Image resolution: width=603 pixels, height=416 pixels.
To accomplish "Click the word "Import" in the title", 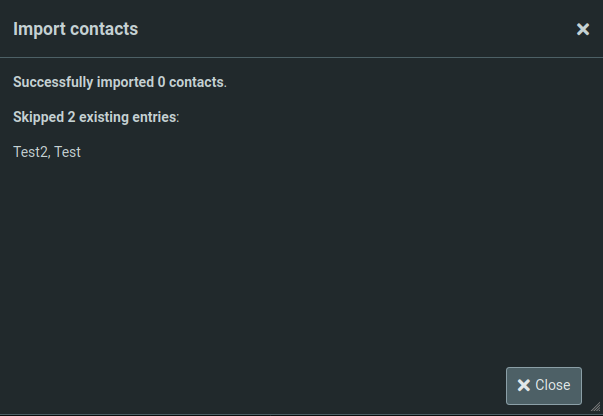I will click(x=39, y=29).
